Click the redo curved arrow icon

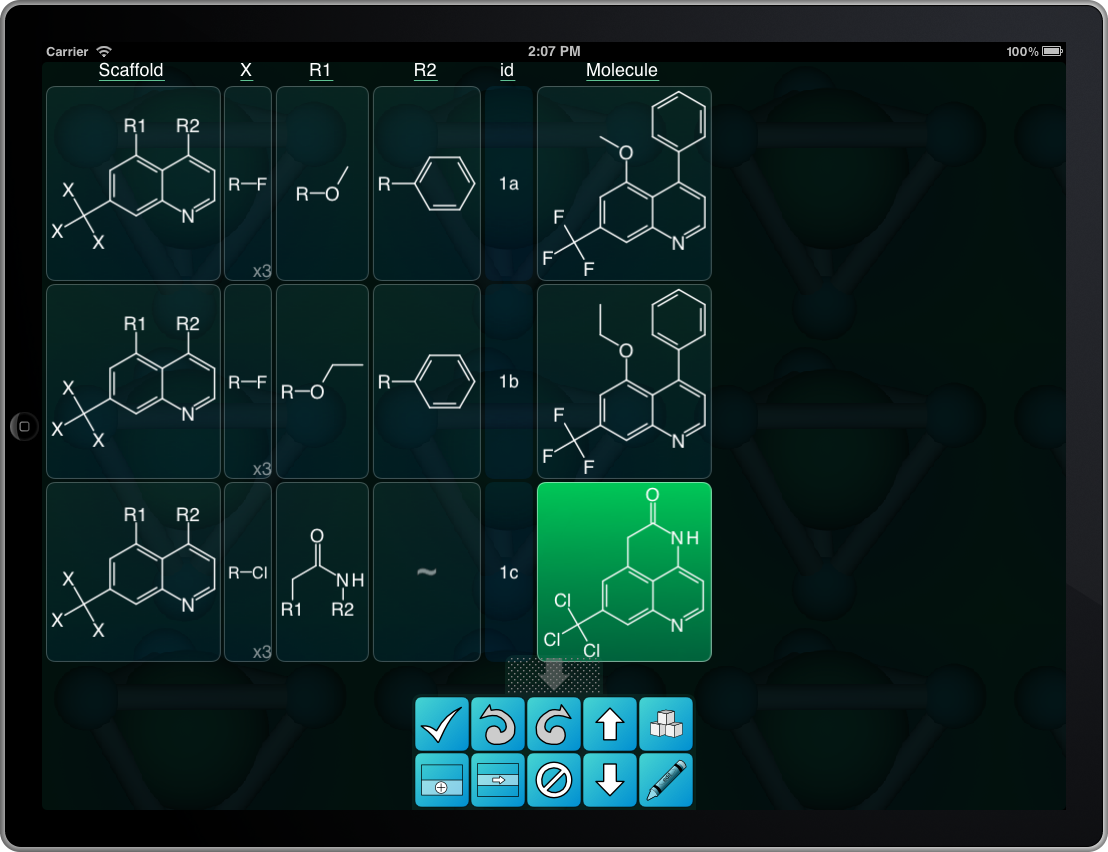pos(554,724)
